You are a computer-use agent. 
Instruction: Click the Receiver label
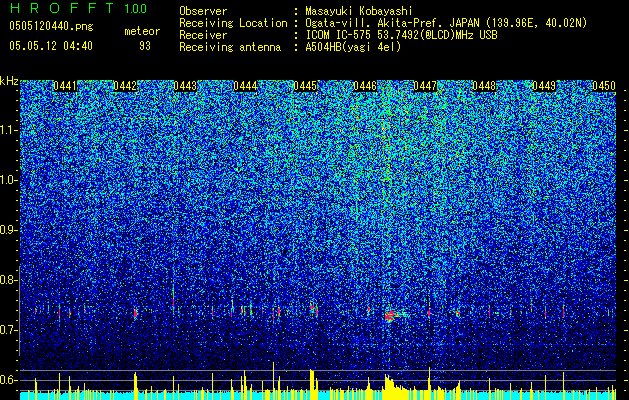[x=203, y=35]
